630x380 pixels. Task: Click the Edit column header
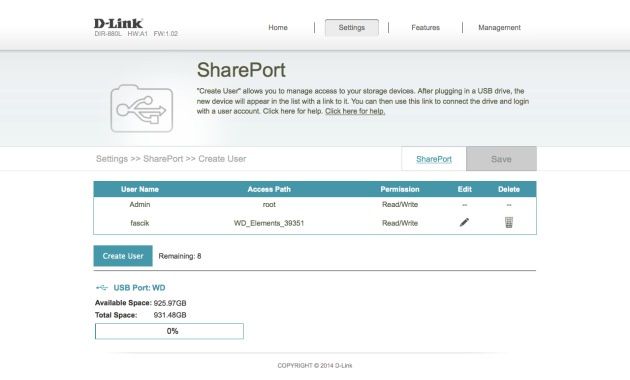464,189
